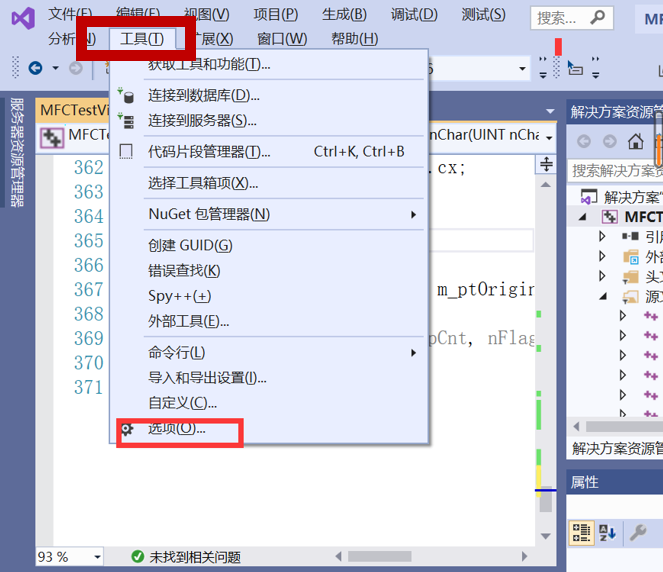Click editor vertical scrollbar down arrow
This screenshot has width=663, height=572.
pyautogui.click(x=546, y=536)
